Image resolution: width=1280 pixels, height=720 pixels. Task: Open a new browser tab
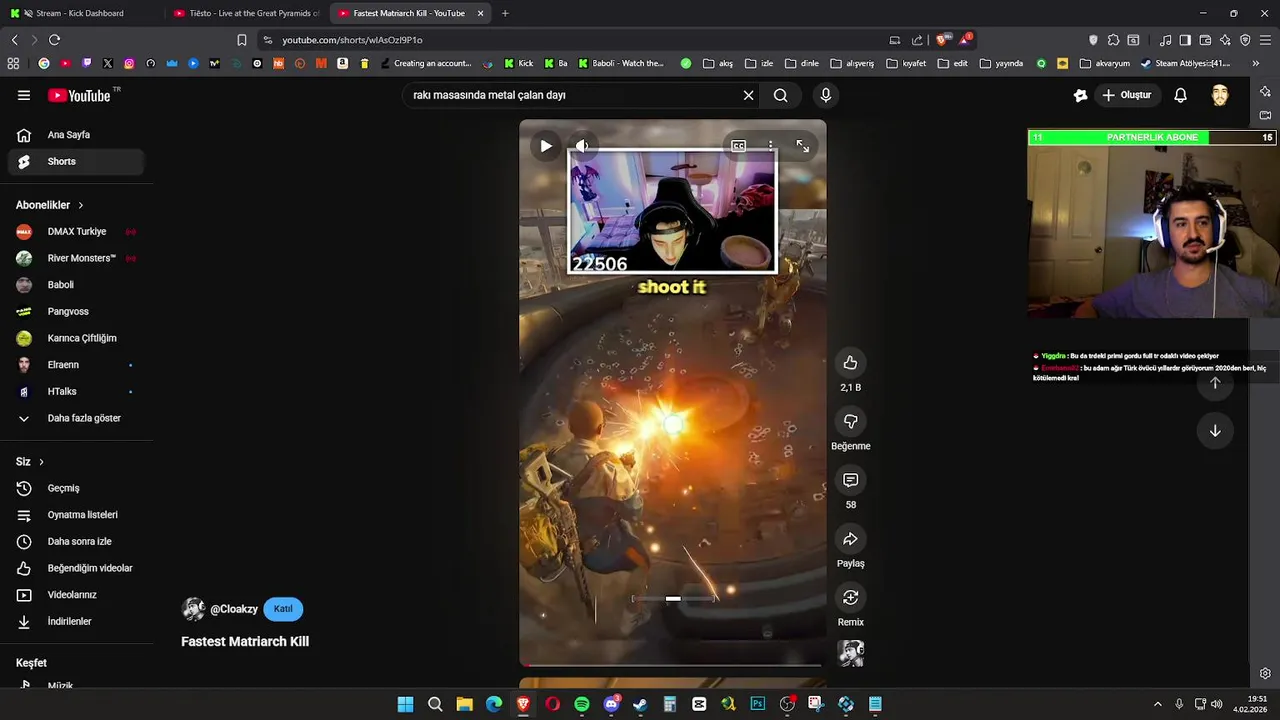tap(505, 13)
